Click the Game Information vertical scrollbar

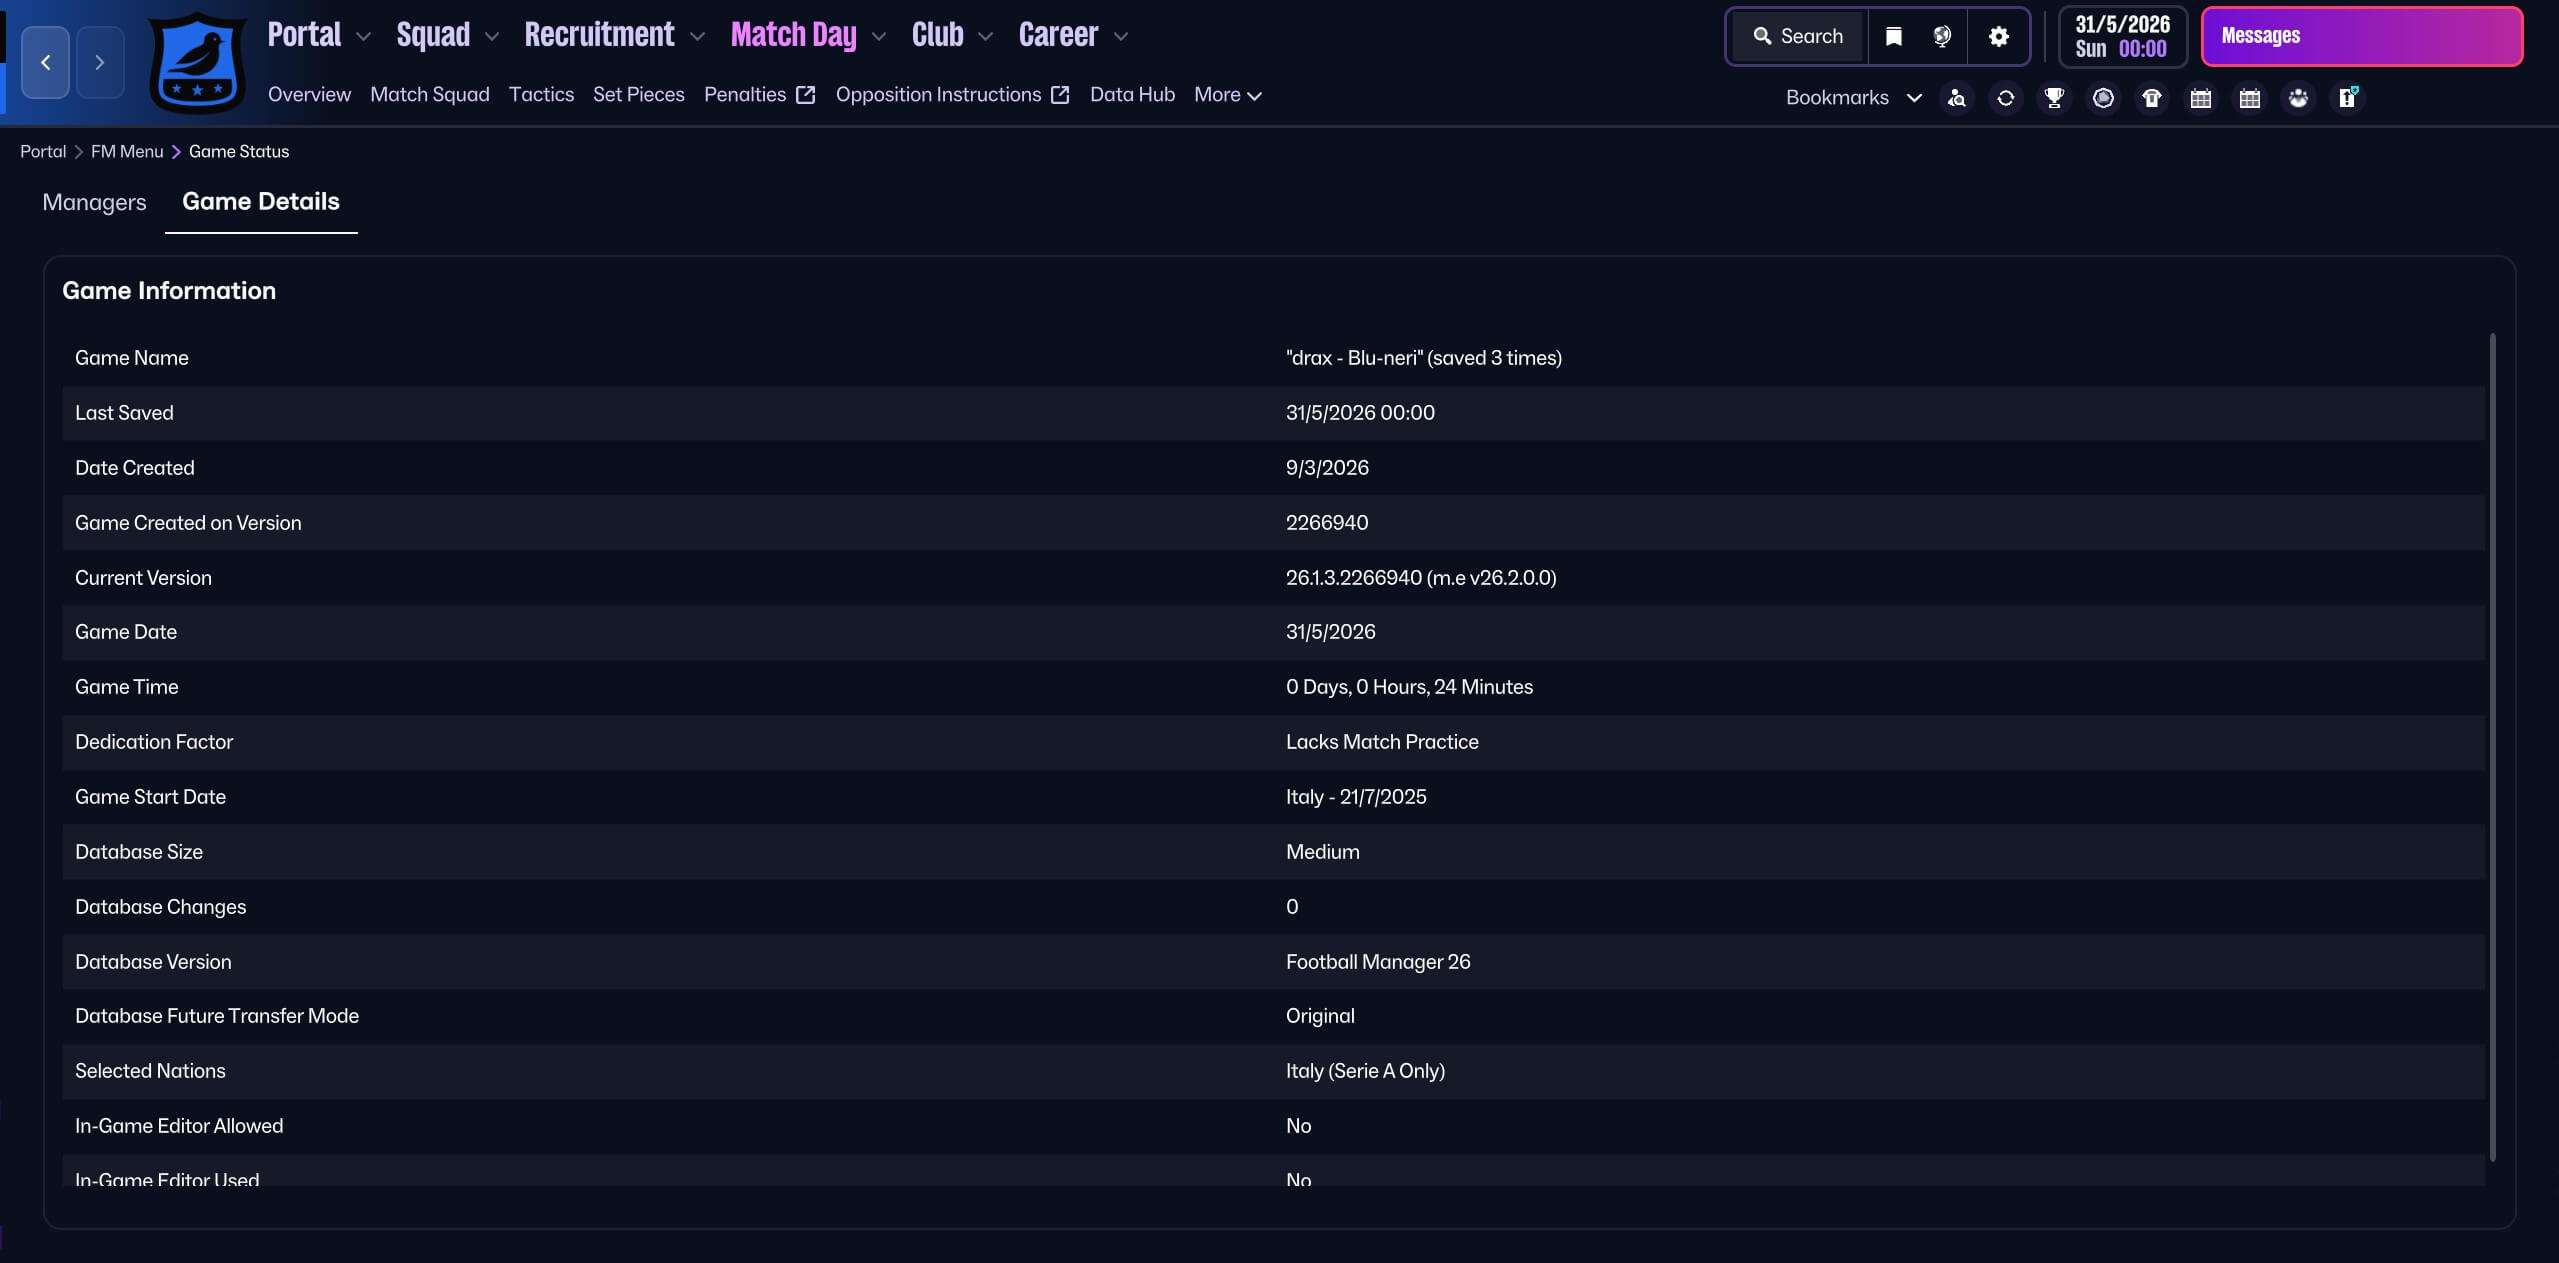pos(2492,746)
